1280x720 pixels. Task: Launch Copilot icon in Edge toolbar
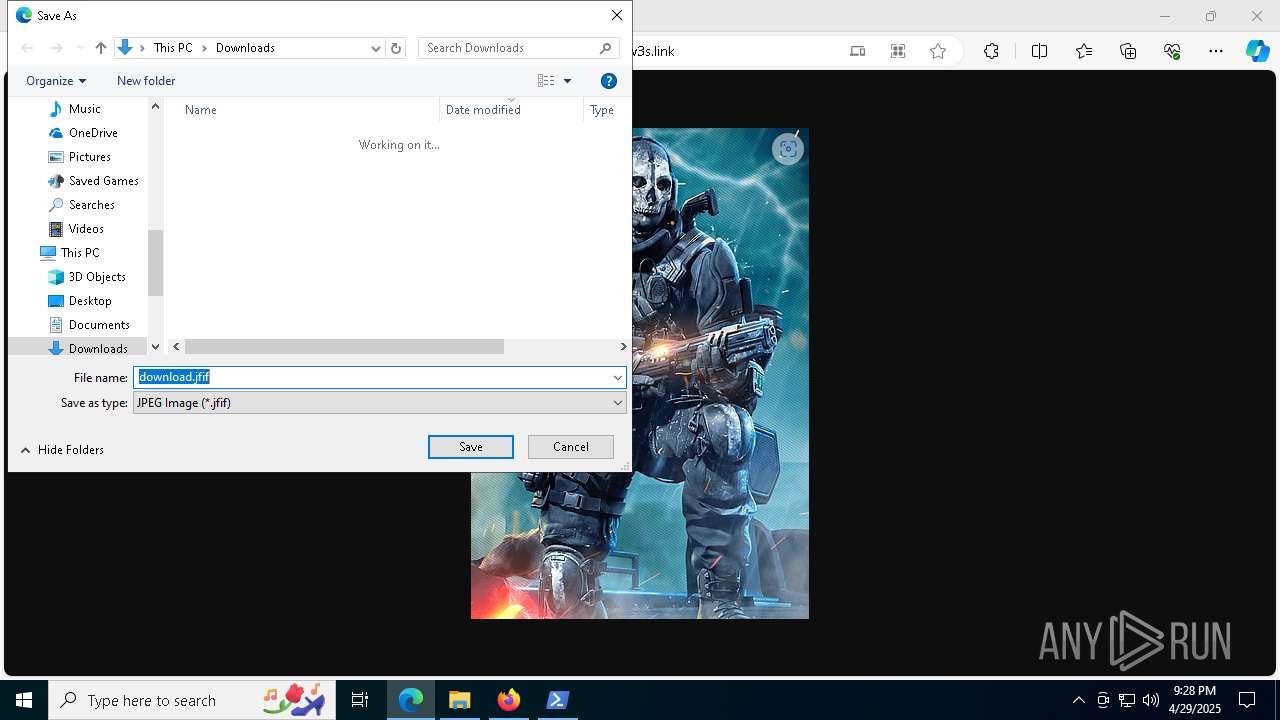pyautogui.click(x=1257, y=51)
